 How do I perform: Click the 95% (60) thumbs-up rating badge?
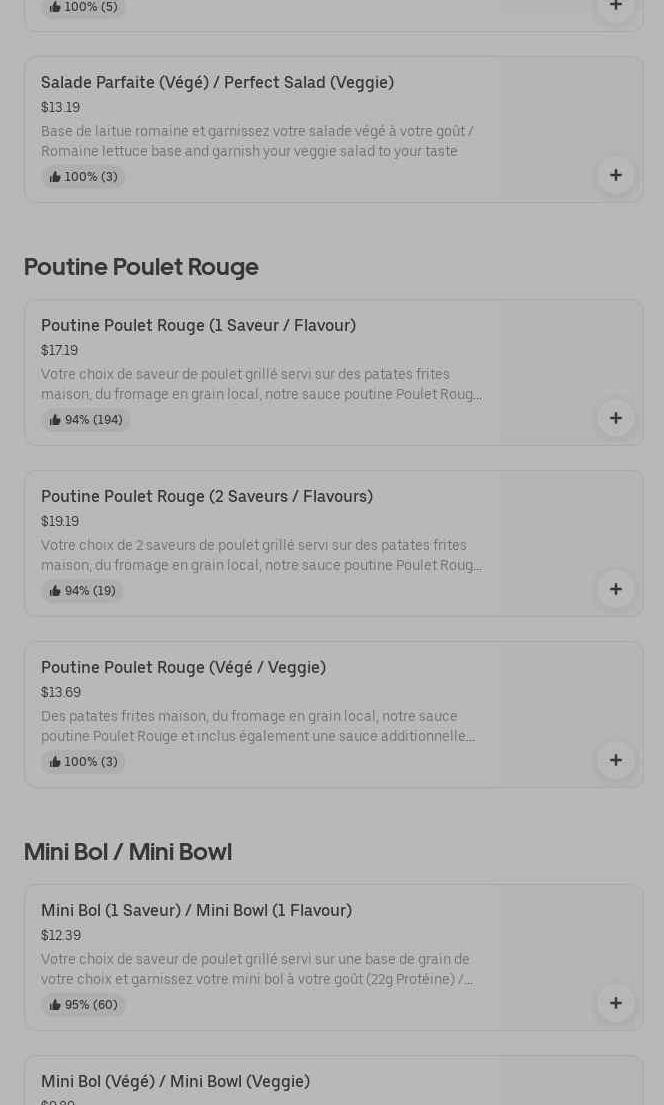(83, 1005)
